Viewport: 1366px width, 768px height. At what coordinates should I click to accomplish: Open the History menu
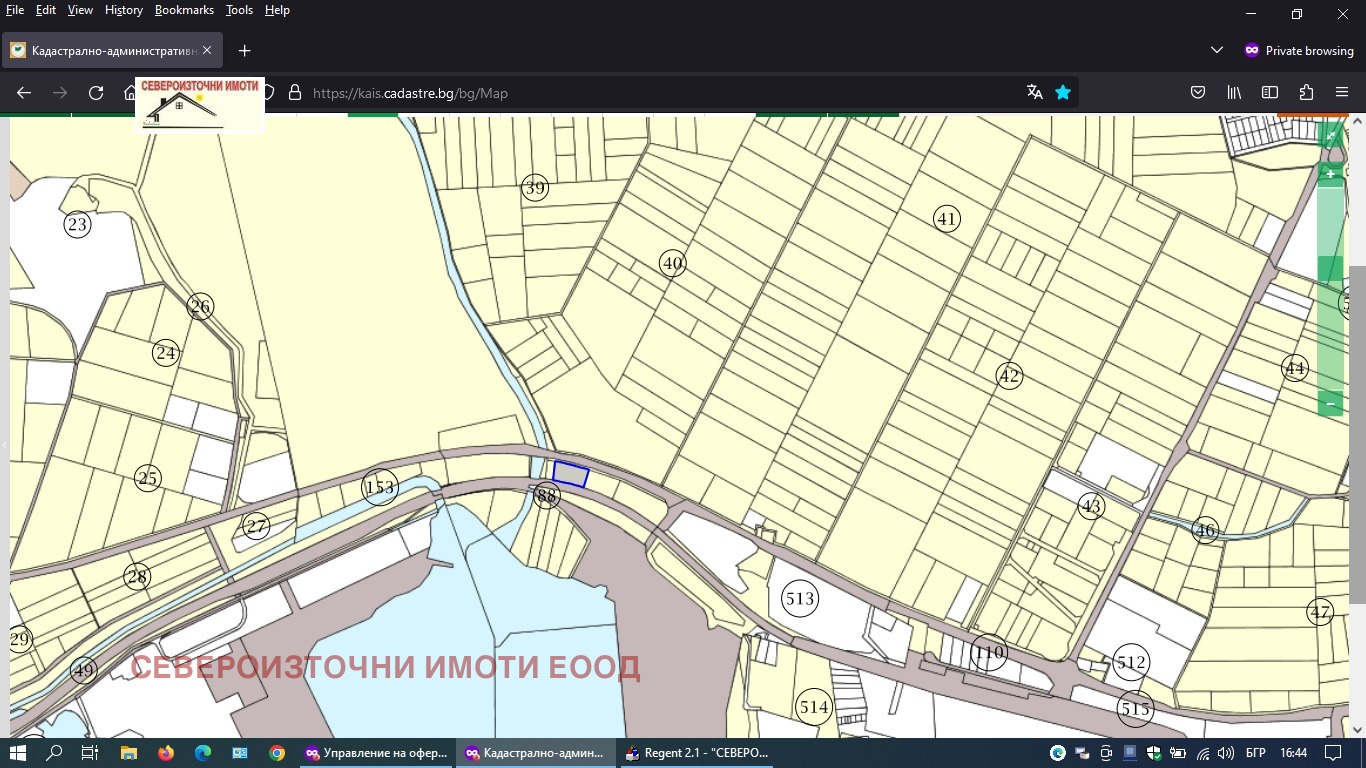[124, 10]
